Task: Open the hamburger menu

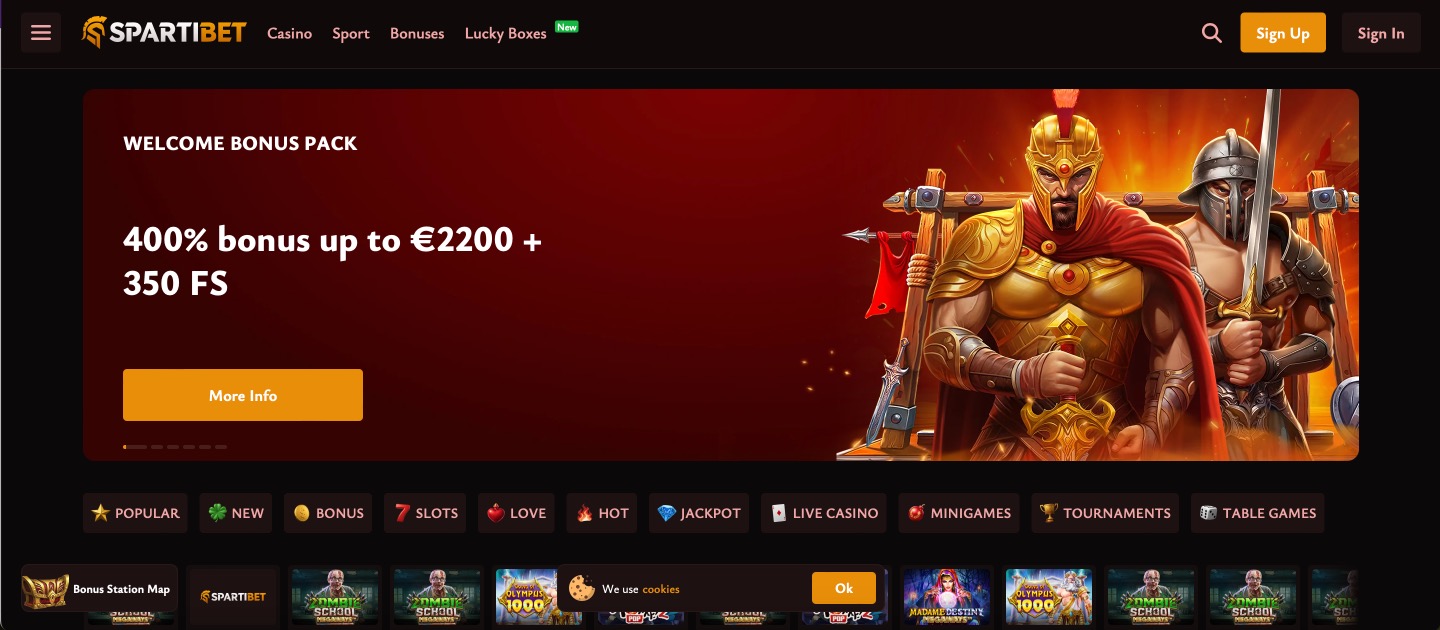Action: point(41,33)
